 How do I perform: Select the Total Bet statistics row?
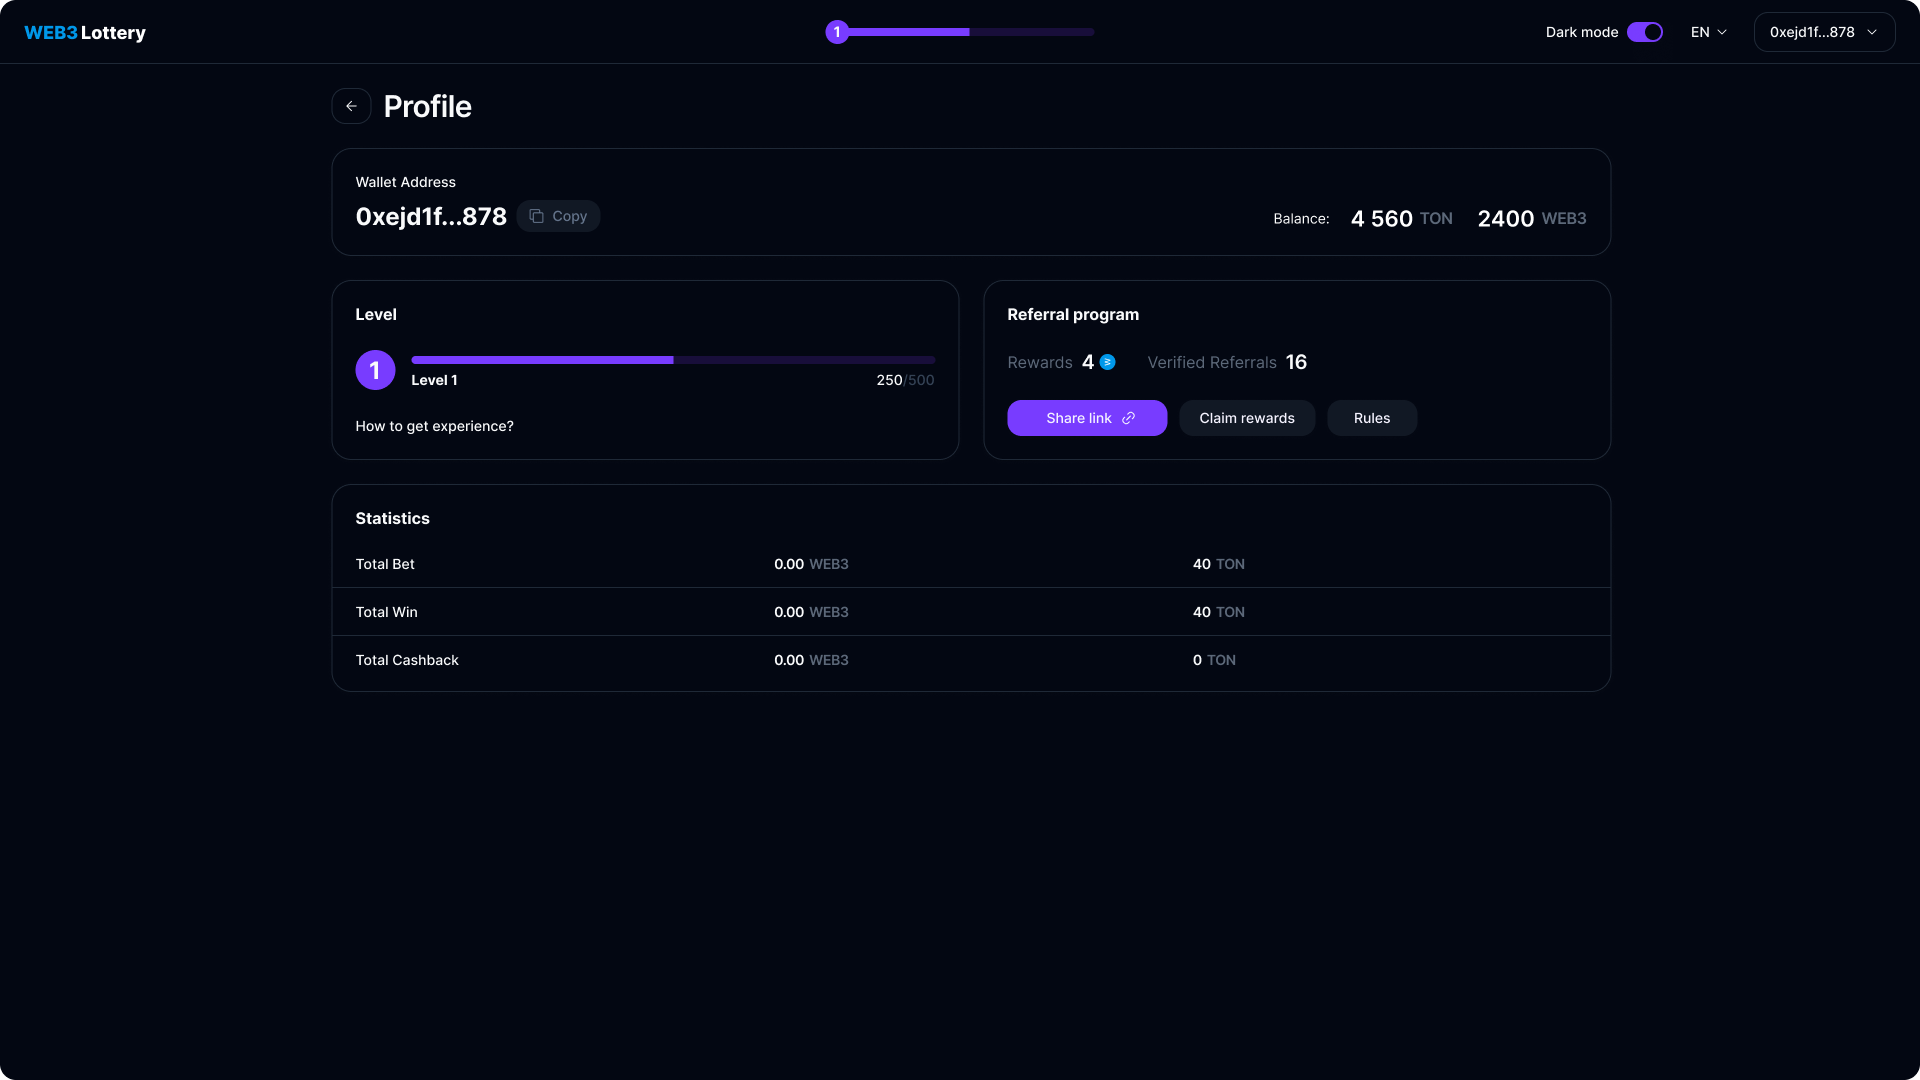click(x=970, y=564)
